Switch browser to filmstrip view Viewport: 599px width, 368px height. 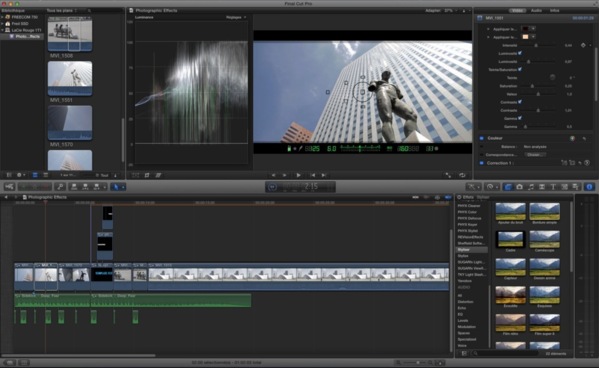35,175
